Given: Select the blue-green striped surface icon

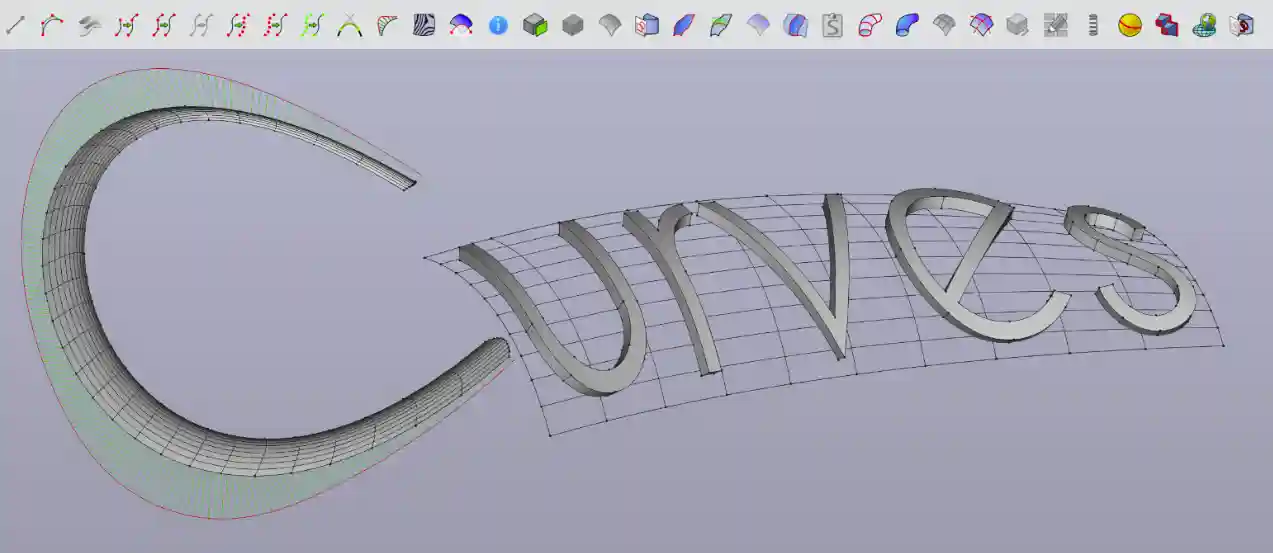Looking at the screenshot, I should (721, 25).
